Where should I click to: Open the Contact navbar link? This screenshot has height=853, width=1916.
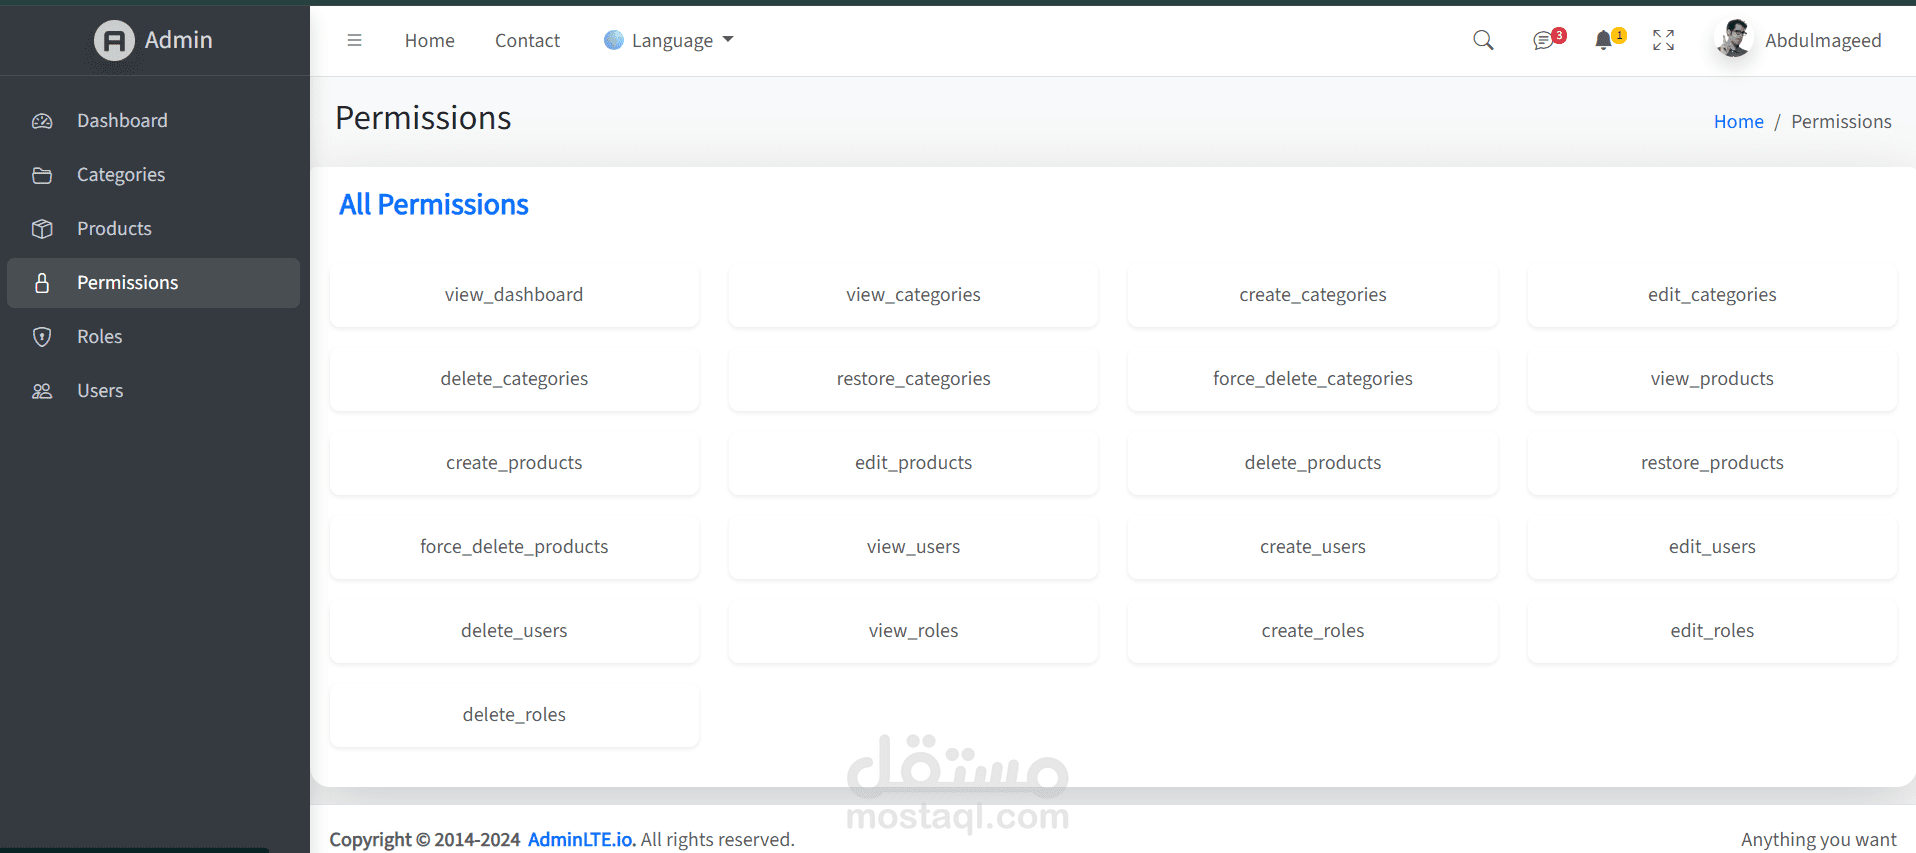click(x=527, y=40)
